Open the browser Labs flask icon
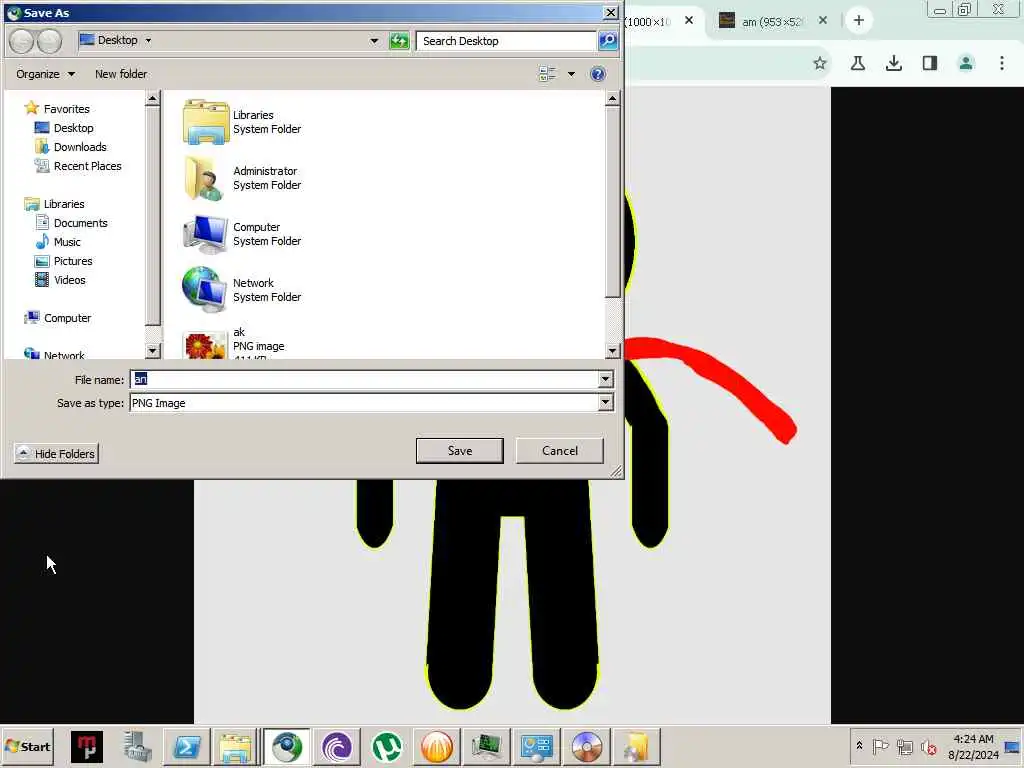Screen dimensions: 1024x768 857,63
